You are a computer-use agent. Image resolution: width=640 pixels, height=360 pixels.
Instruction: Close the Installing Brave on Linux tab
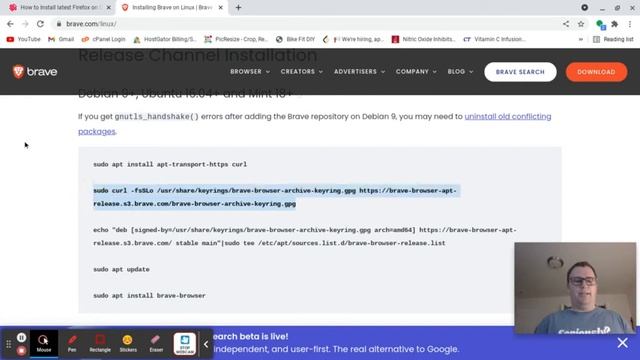220,7
